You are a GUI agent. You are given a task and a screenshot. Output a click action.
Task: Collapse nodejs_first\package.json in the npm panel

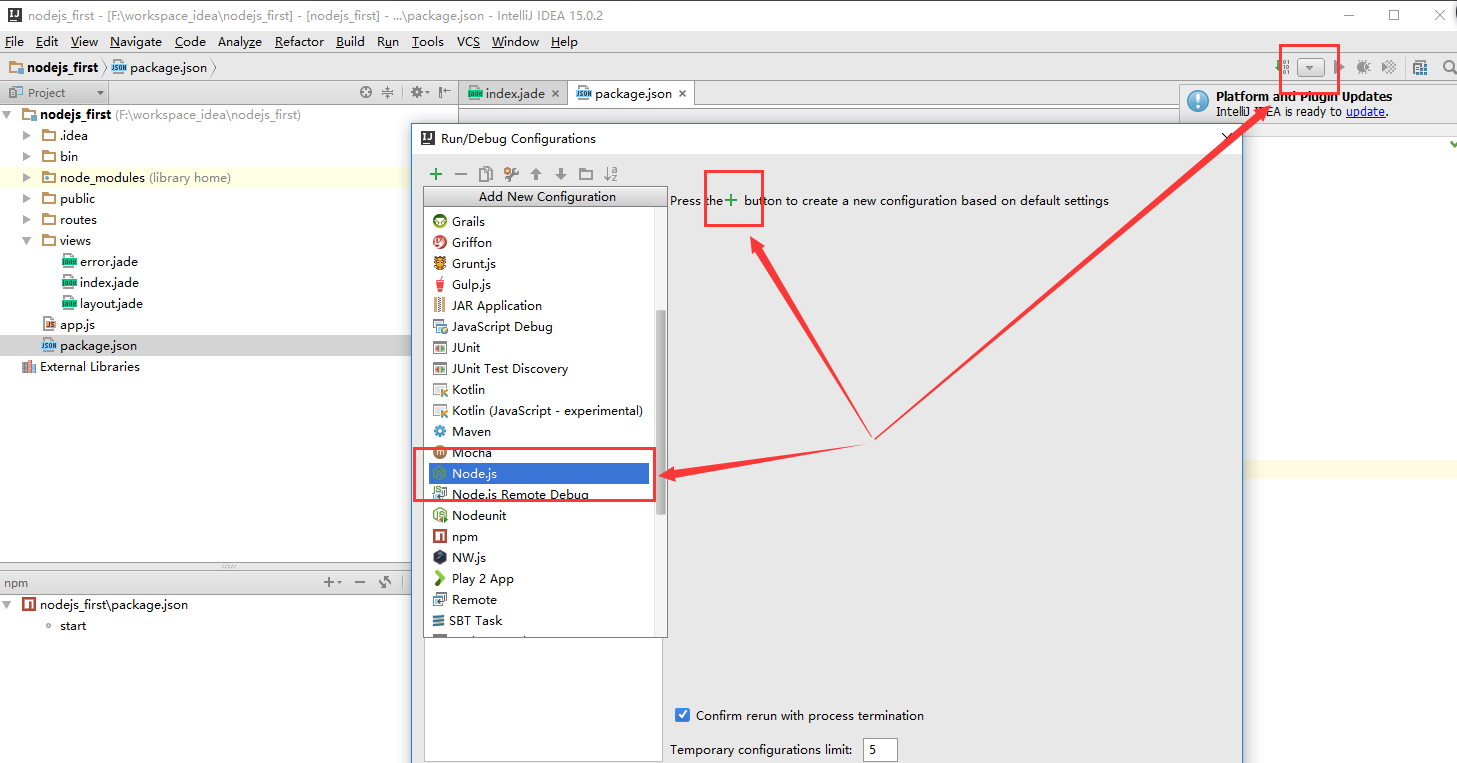(x=8, y=604)
